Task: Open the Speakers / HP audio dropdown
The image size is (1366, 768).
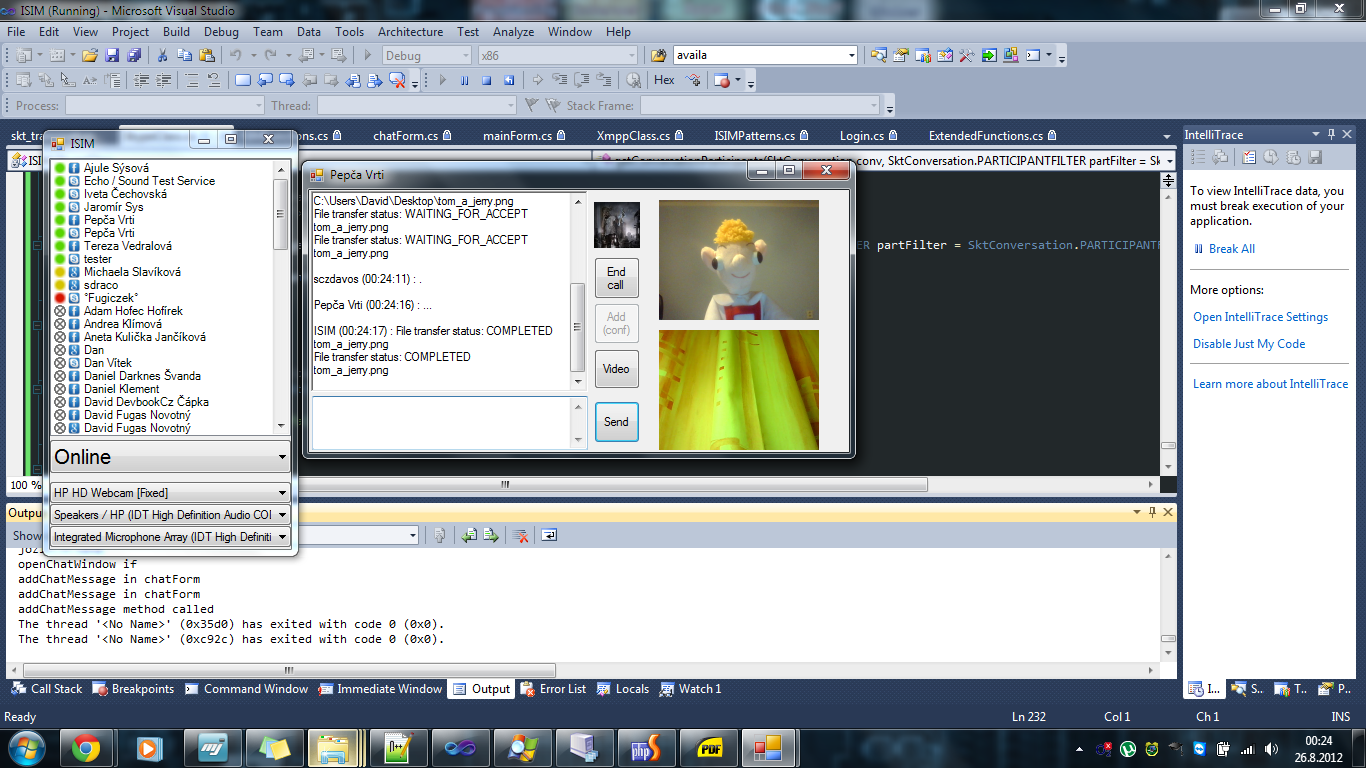Action: point(170,514)
